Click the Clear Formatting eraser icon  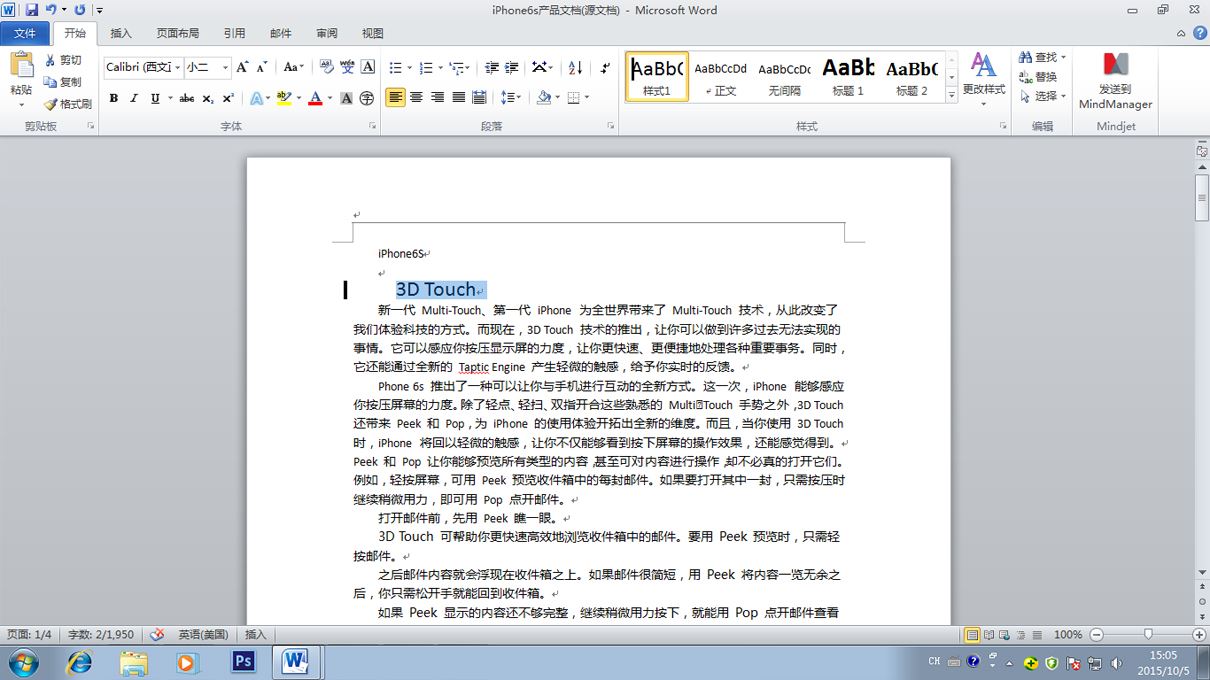point(326,67)
